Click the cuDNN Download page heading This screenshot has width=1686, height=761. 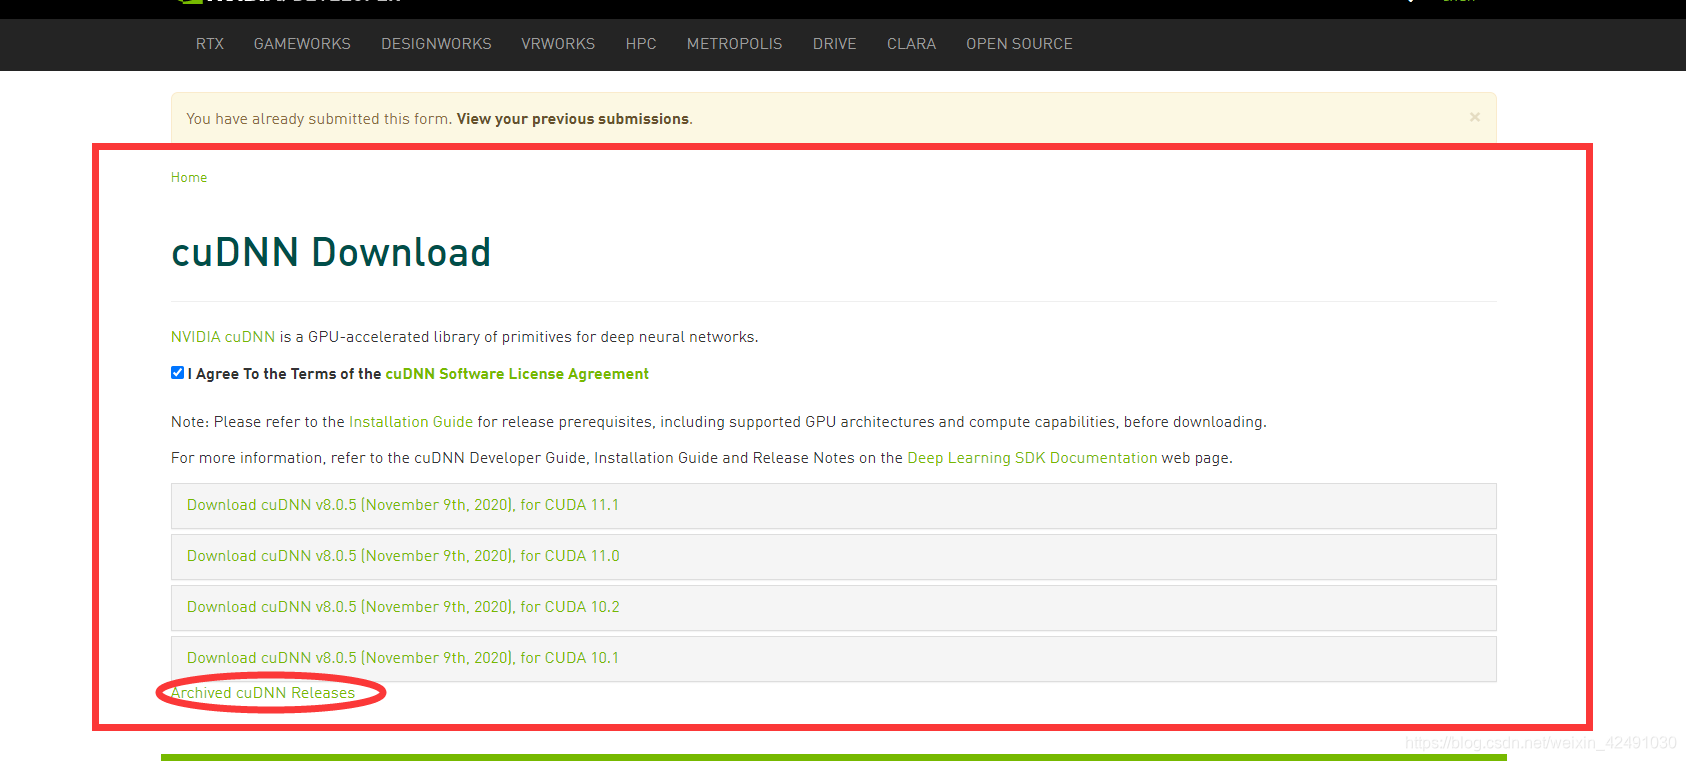pyautogui.click(x=331, y=252)
